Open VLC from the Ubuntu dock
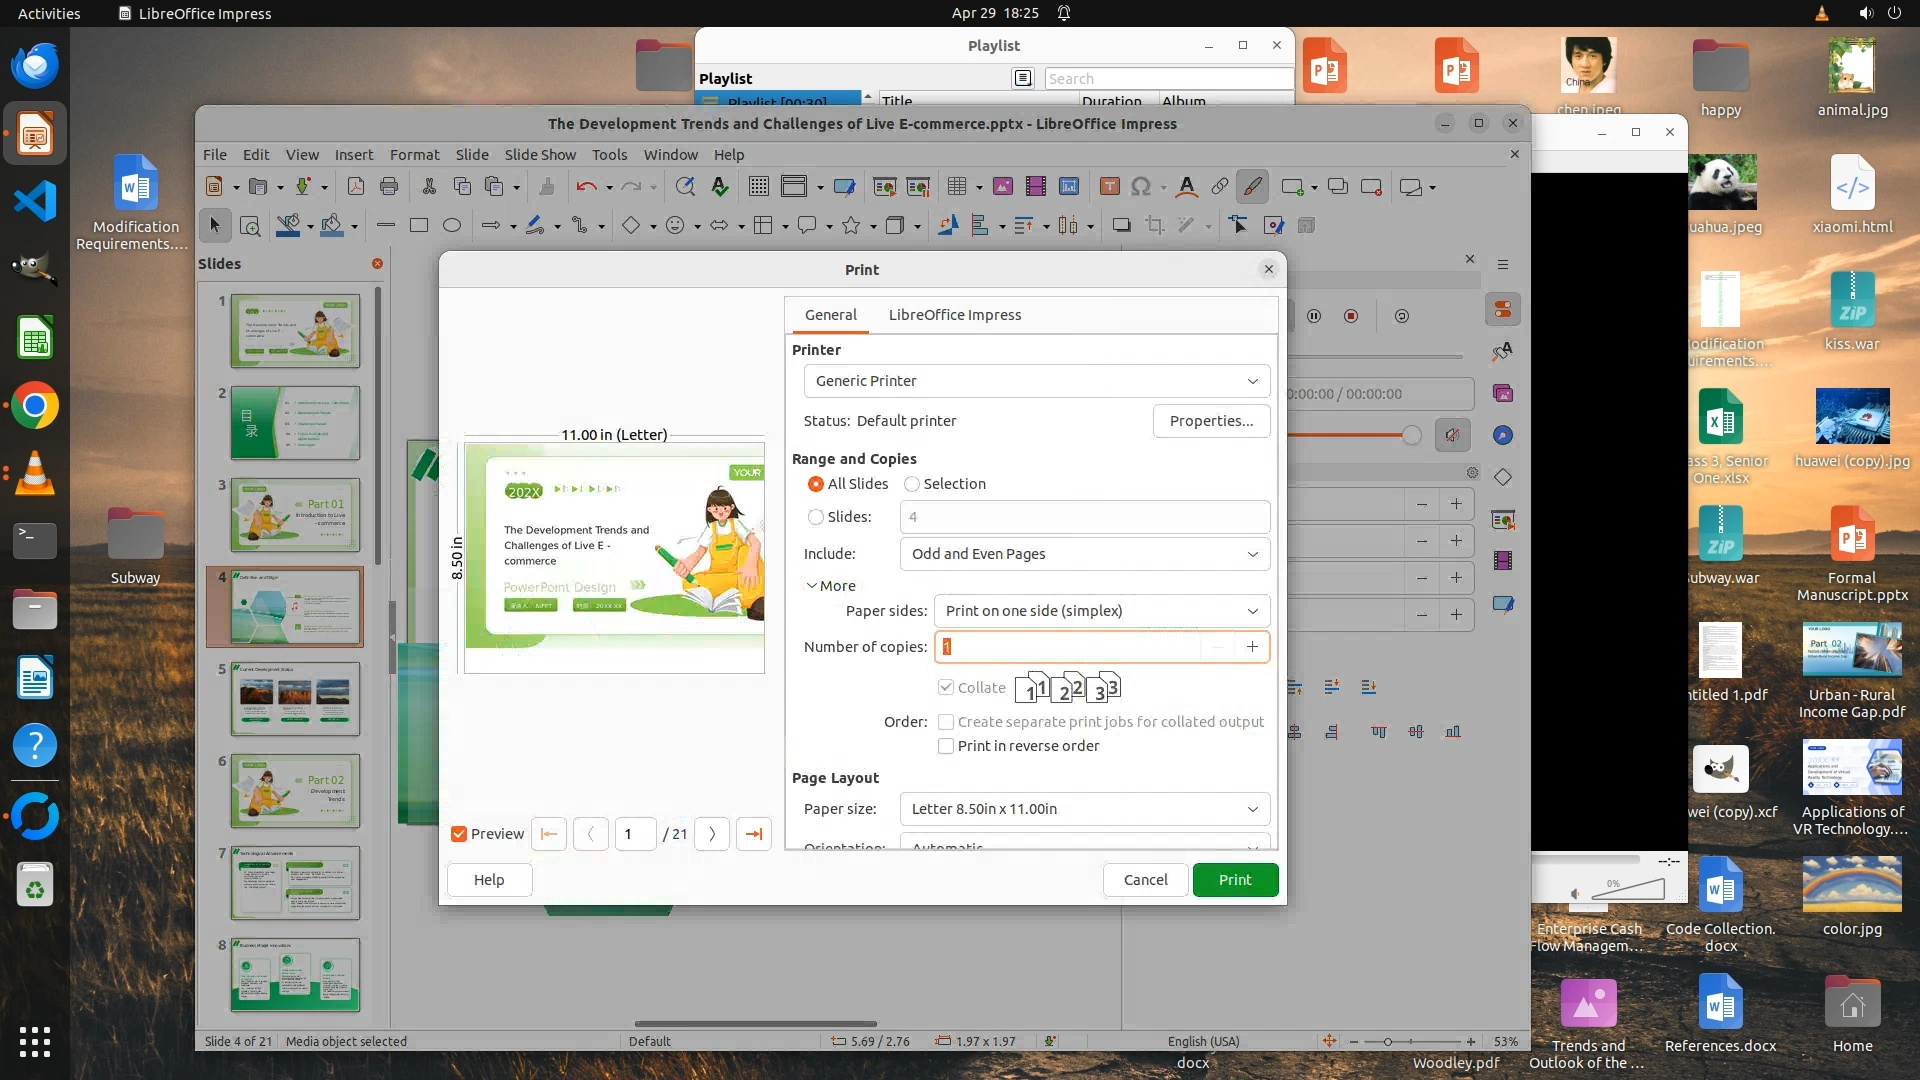This screenshot has height=1080, width=1920. pos(35,473)
